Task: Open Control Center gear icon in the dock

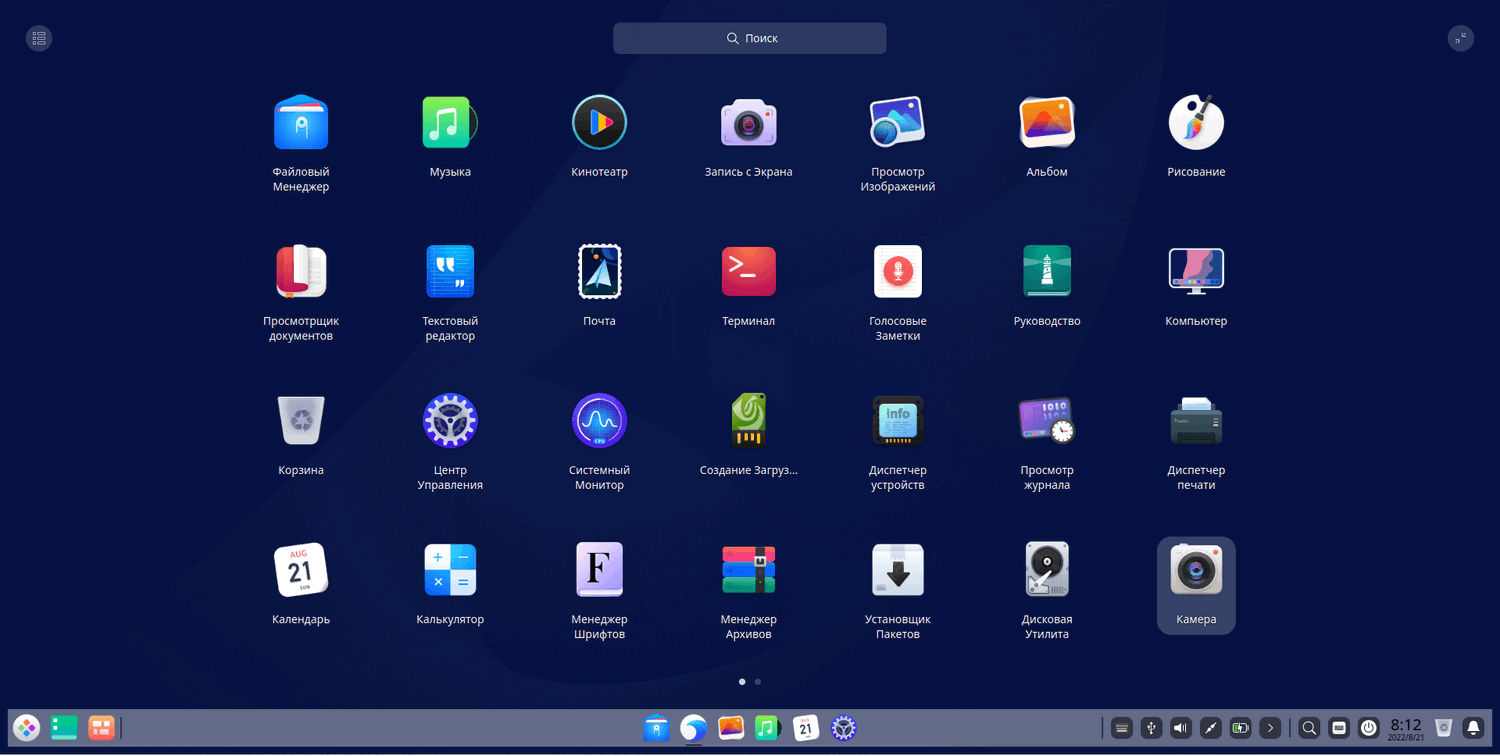Action: pyautogui.click(x=844, y=728)
